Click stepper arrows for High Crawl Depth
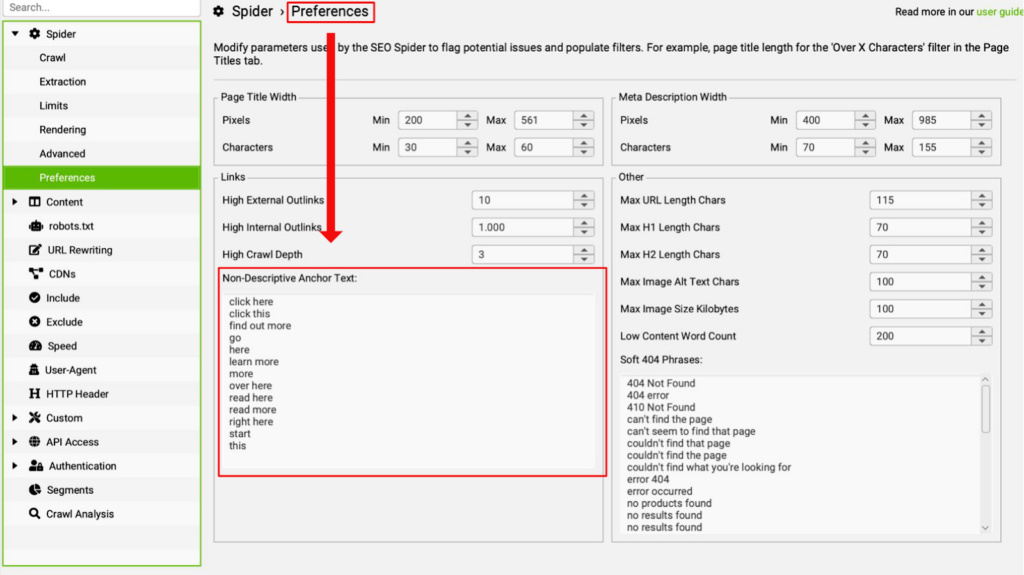Screen dimensions: 1024x575 (x=584, y=255)
